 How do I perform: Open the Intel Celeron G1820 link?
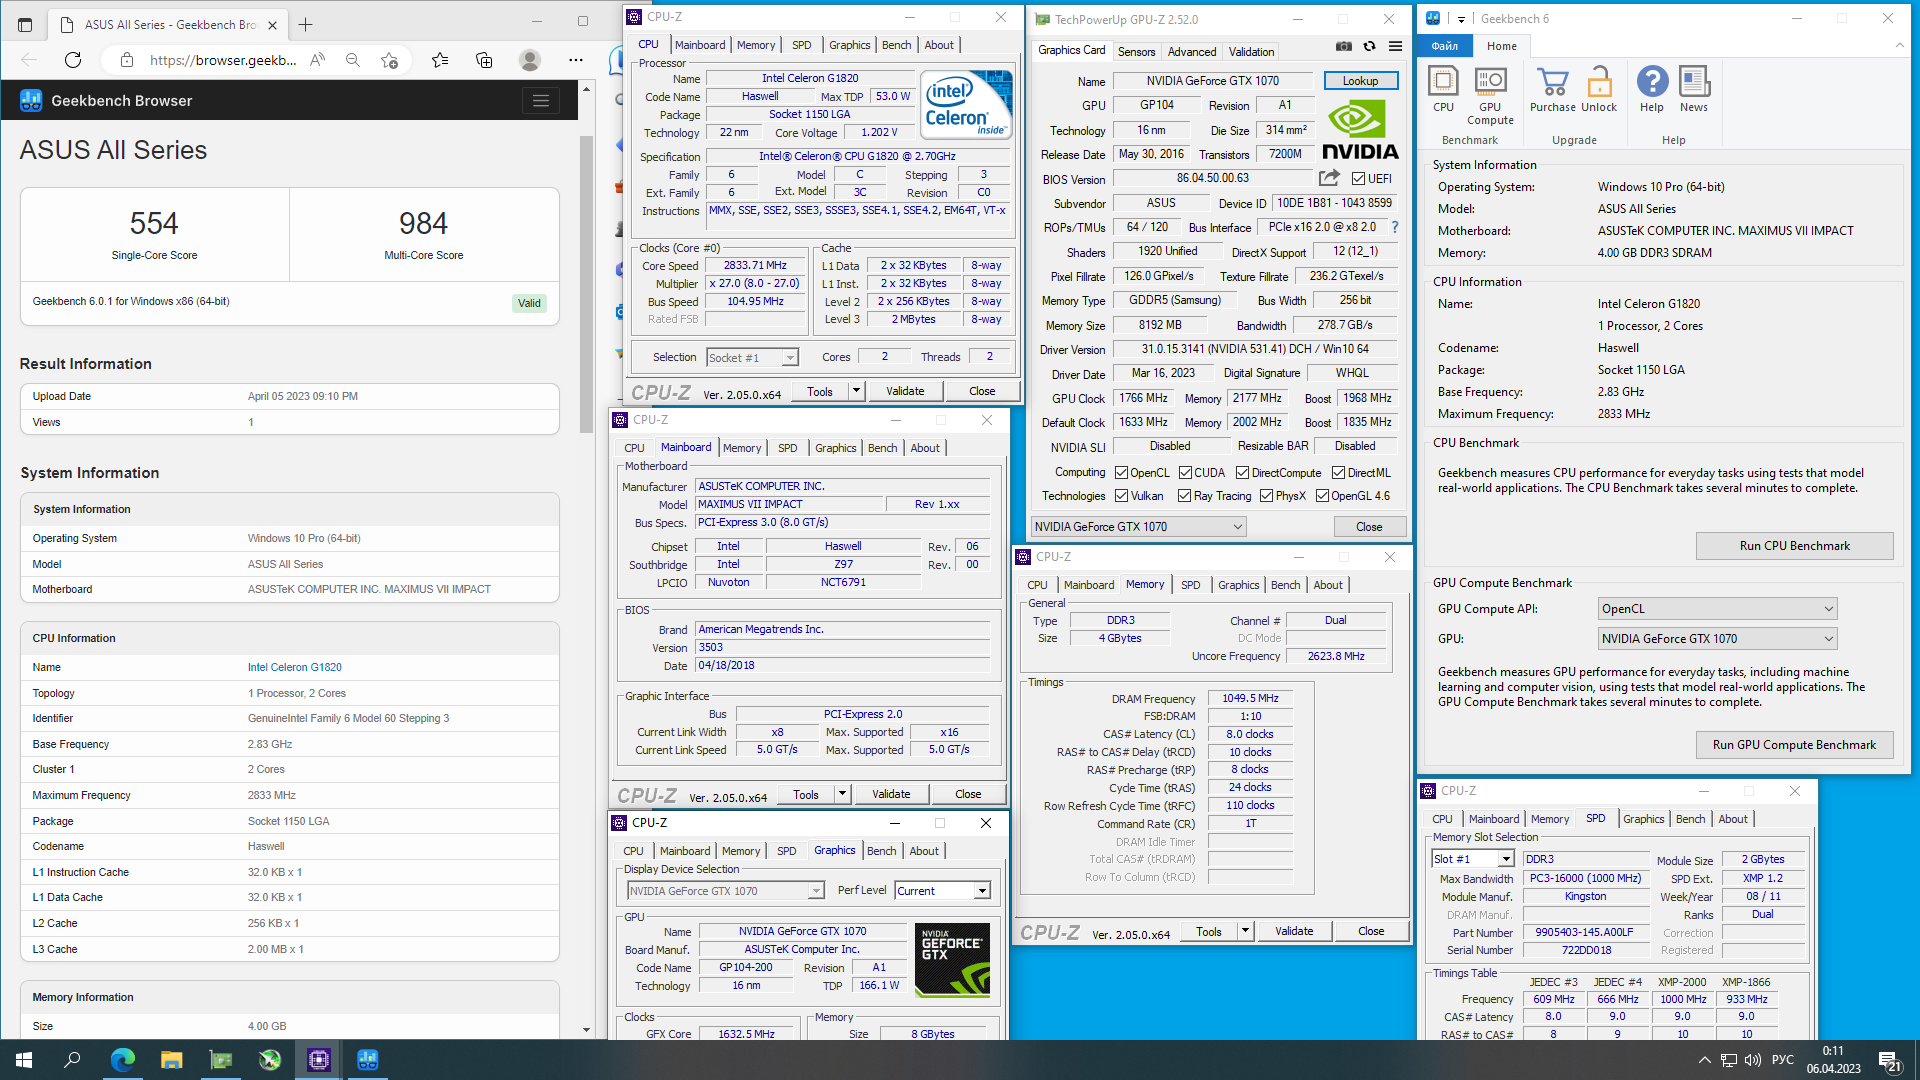tap(295, 667)
